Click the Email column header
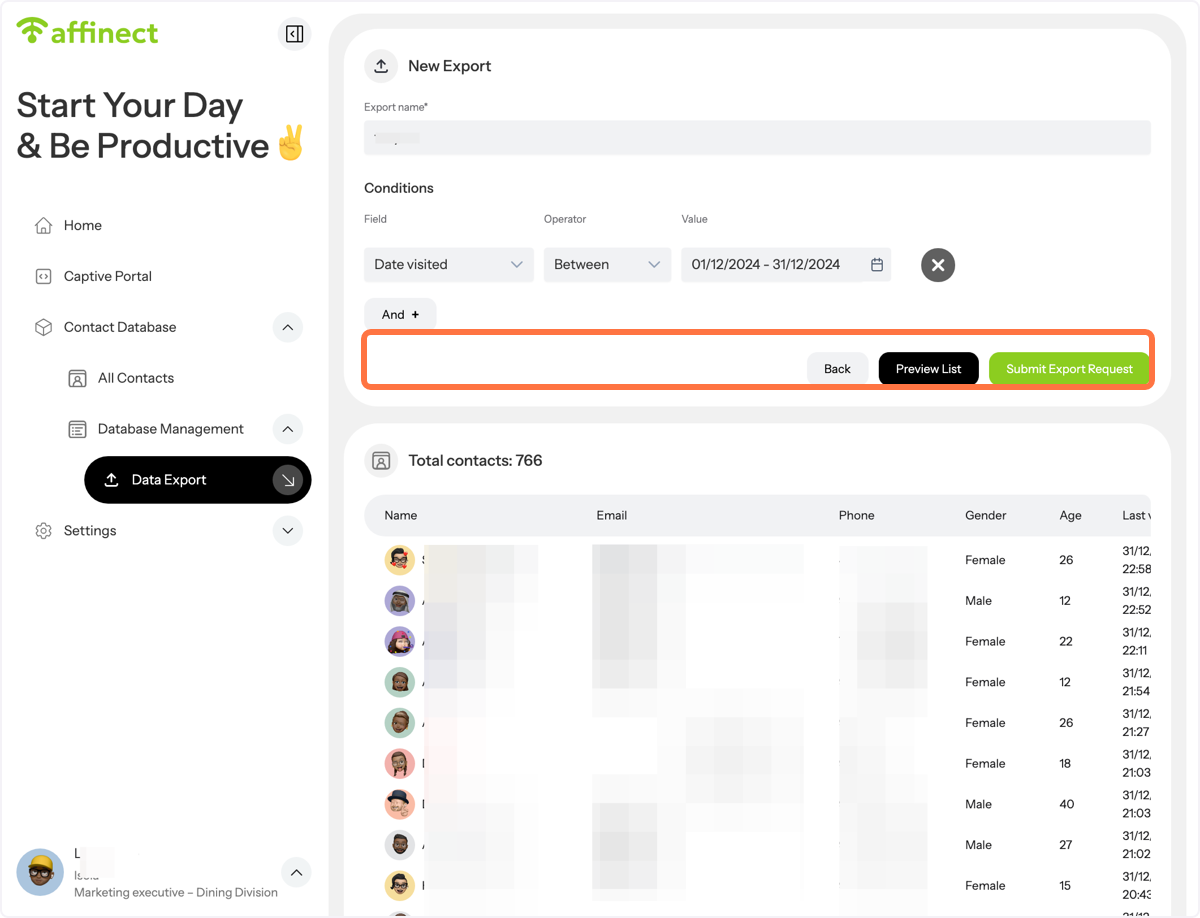 pos(612,516)
